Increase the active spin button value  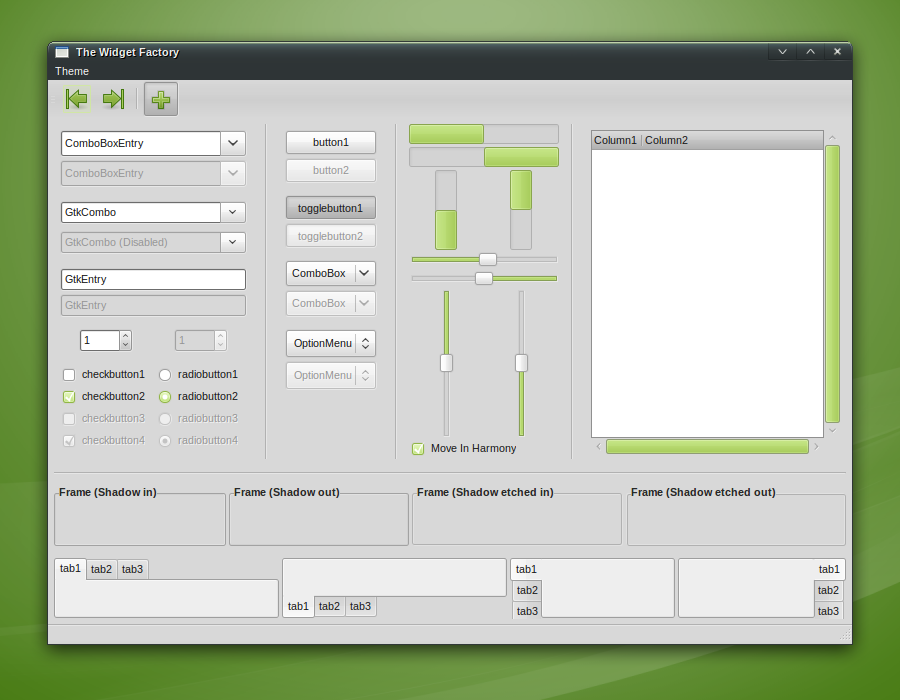[126, 336]
